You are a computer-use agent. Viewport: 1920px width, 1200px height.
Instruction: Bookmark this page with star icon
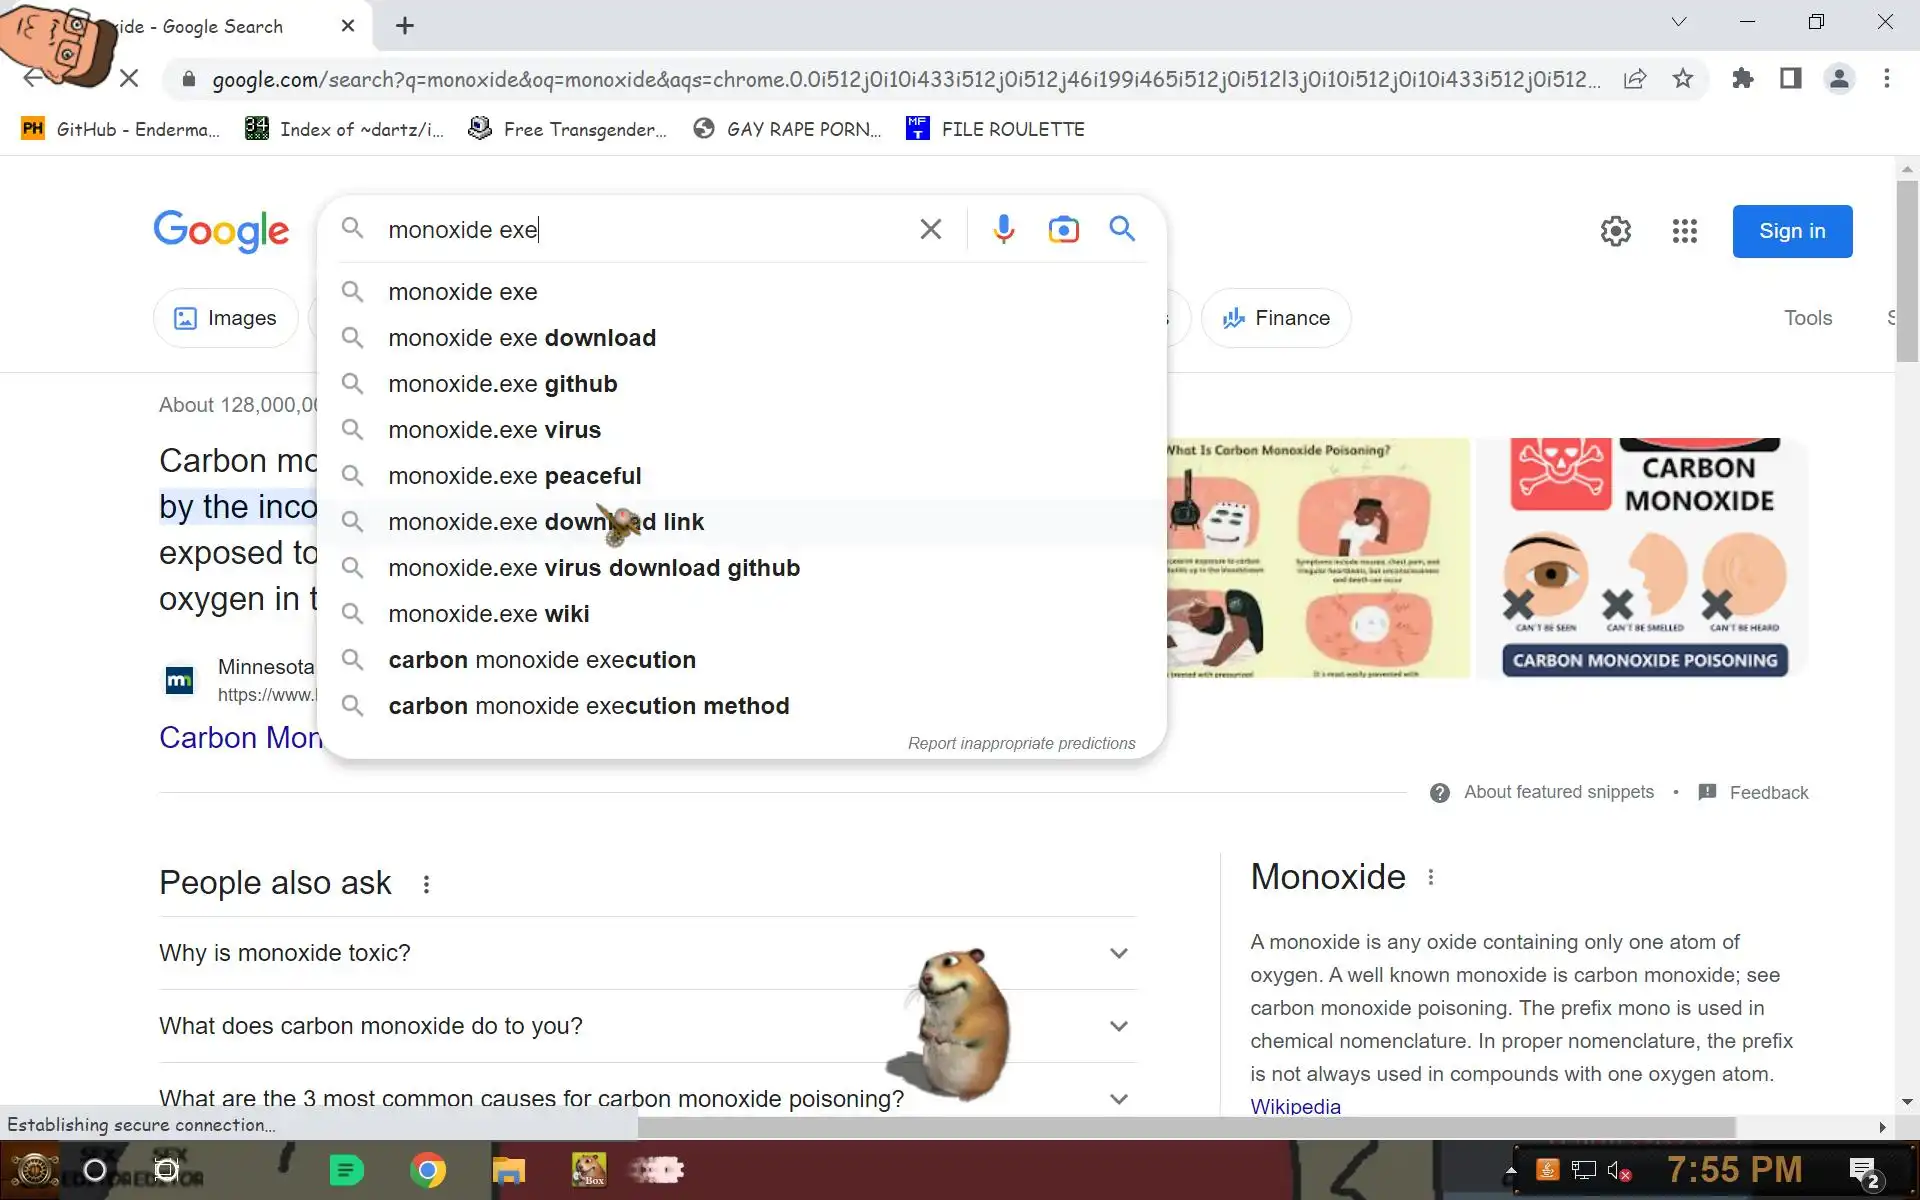[x=1683, y=79]
